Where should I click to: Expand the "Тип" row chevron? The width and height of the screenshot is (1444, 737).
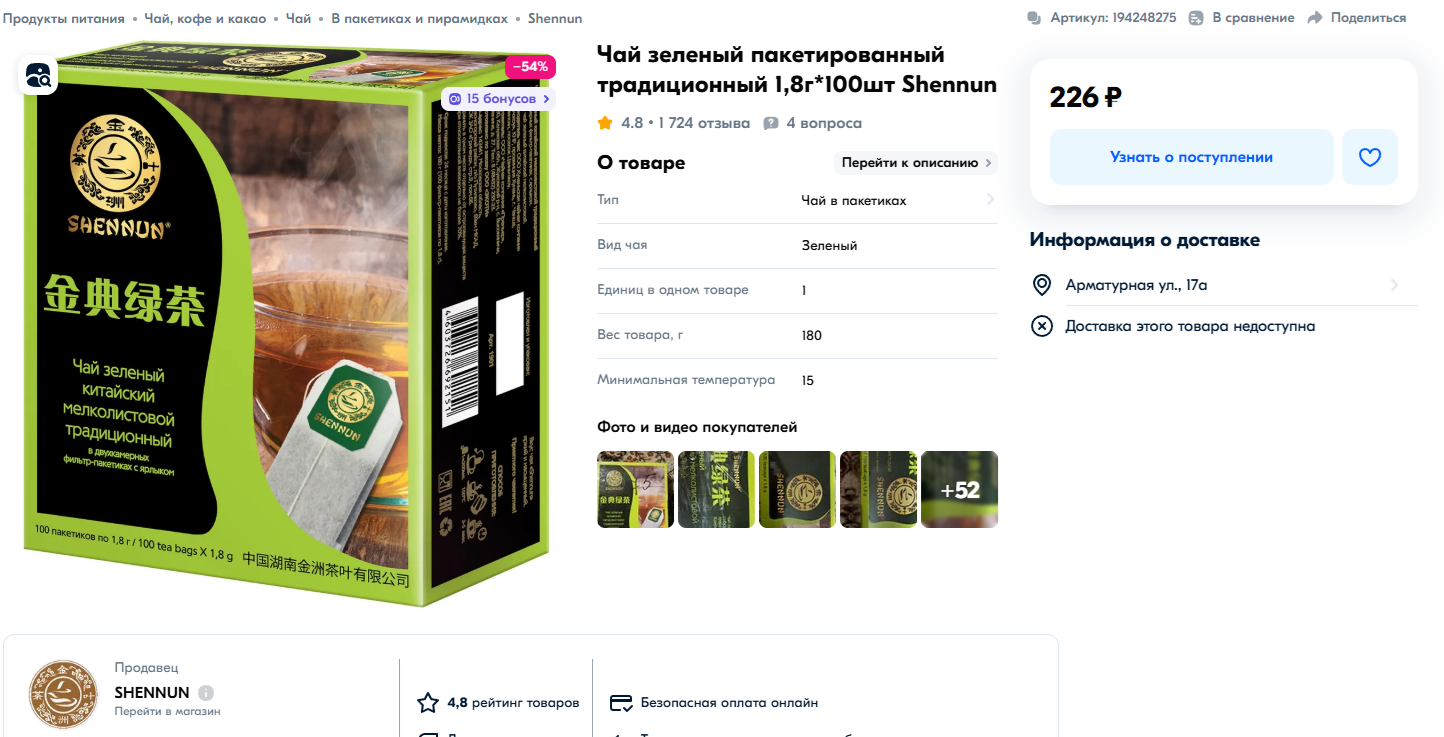pos(990,200)
